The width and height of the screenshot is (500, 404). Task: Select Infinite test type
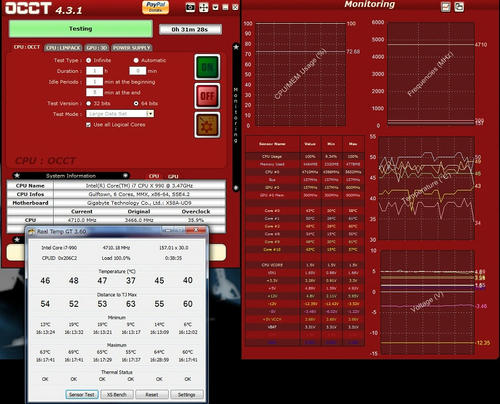89,60
